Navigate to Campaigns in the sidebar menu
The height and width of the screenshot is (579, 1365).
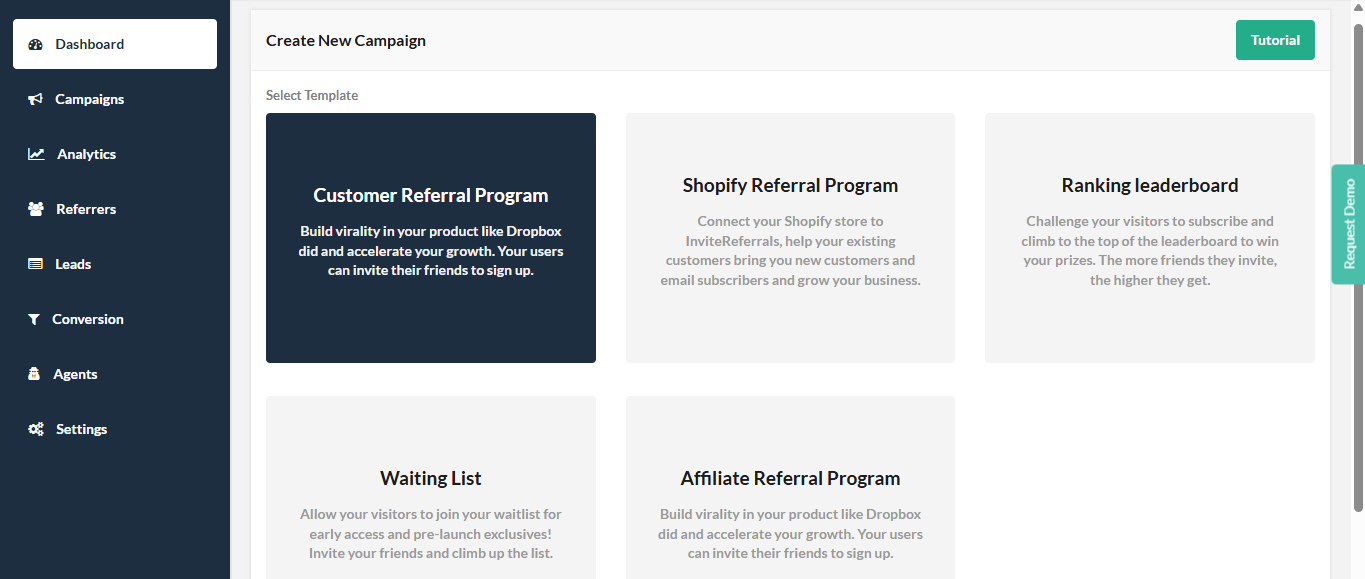click(x=88, y=98)
